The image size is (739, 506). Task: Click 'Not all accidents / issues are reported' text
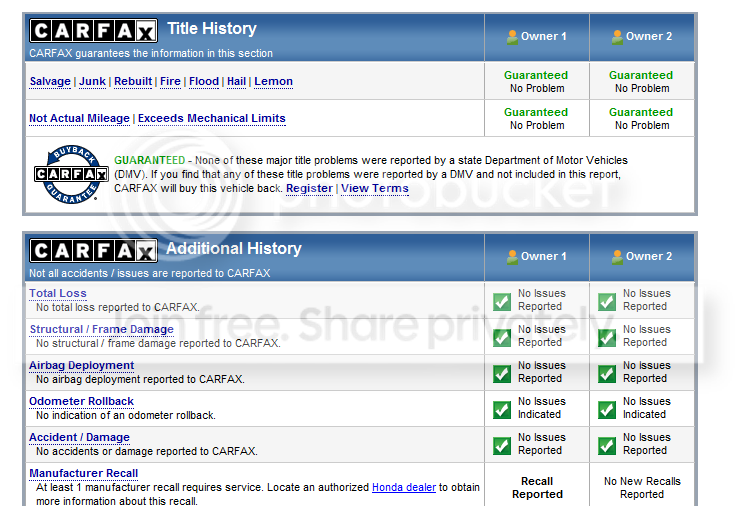click(150, 273)
